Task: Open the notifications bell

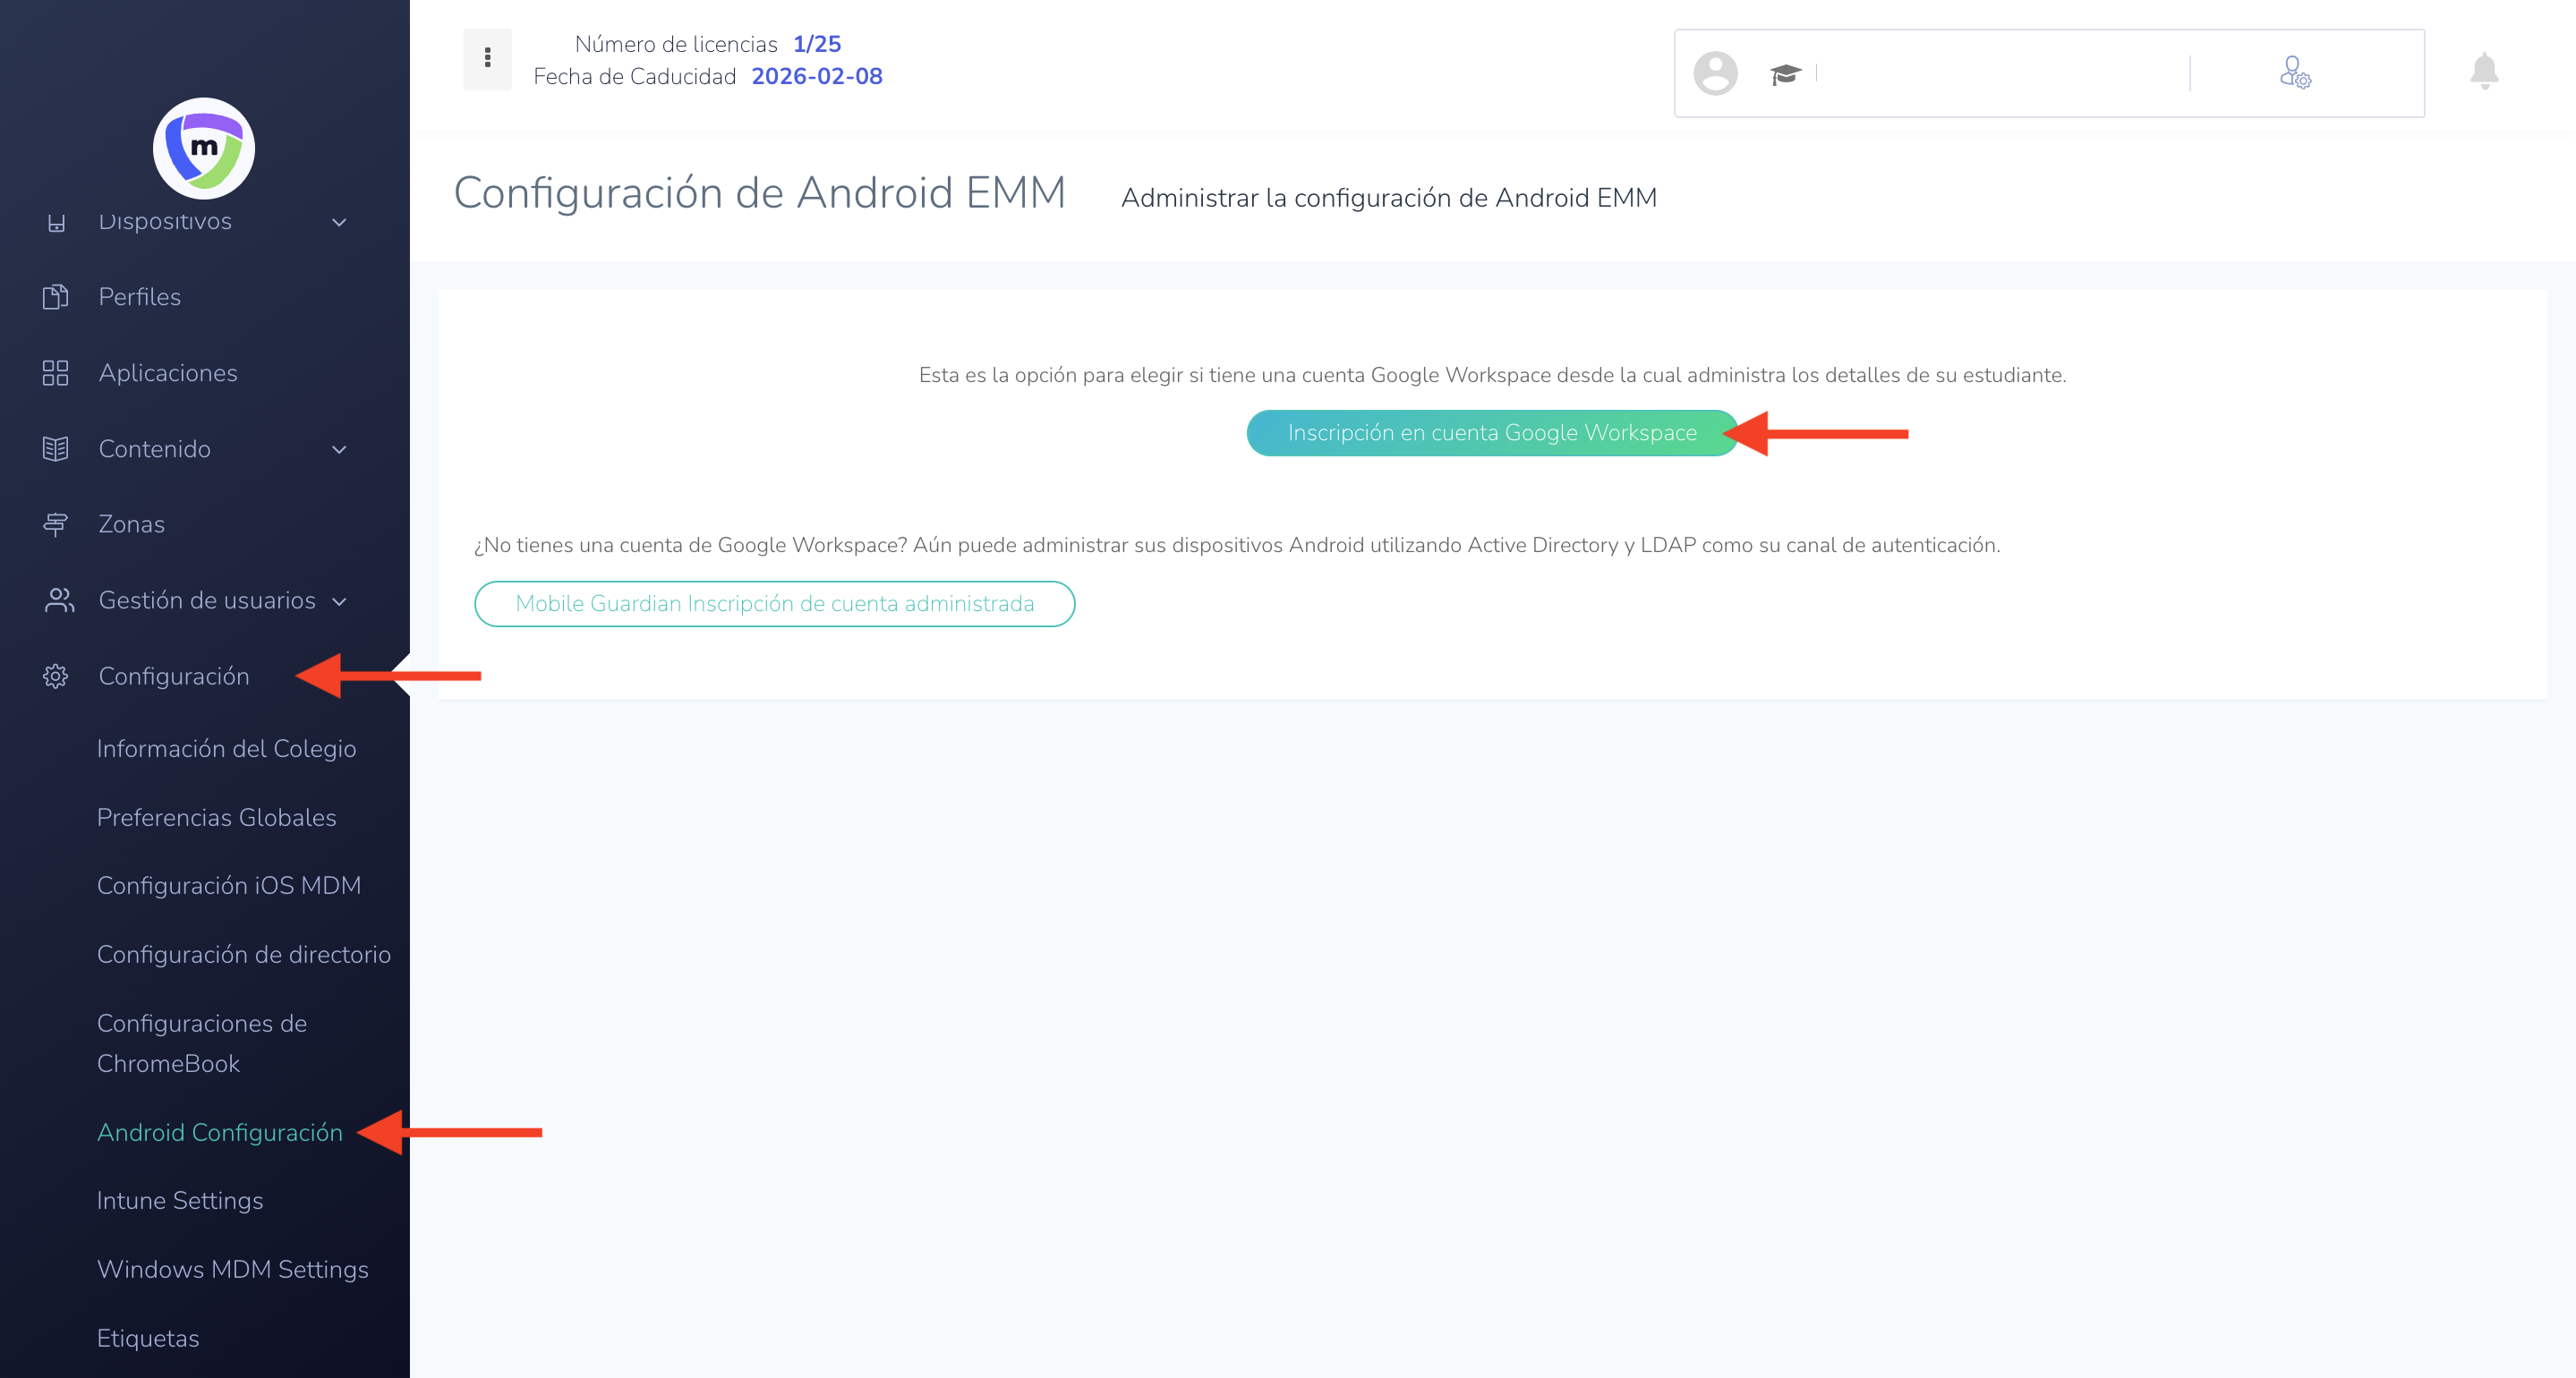Action: [2484, 72]
